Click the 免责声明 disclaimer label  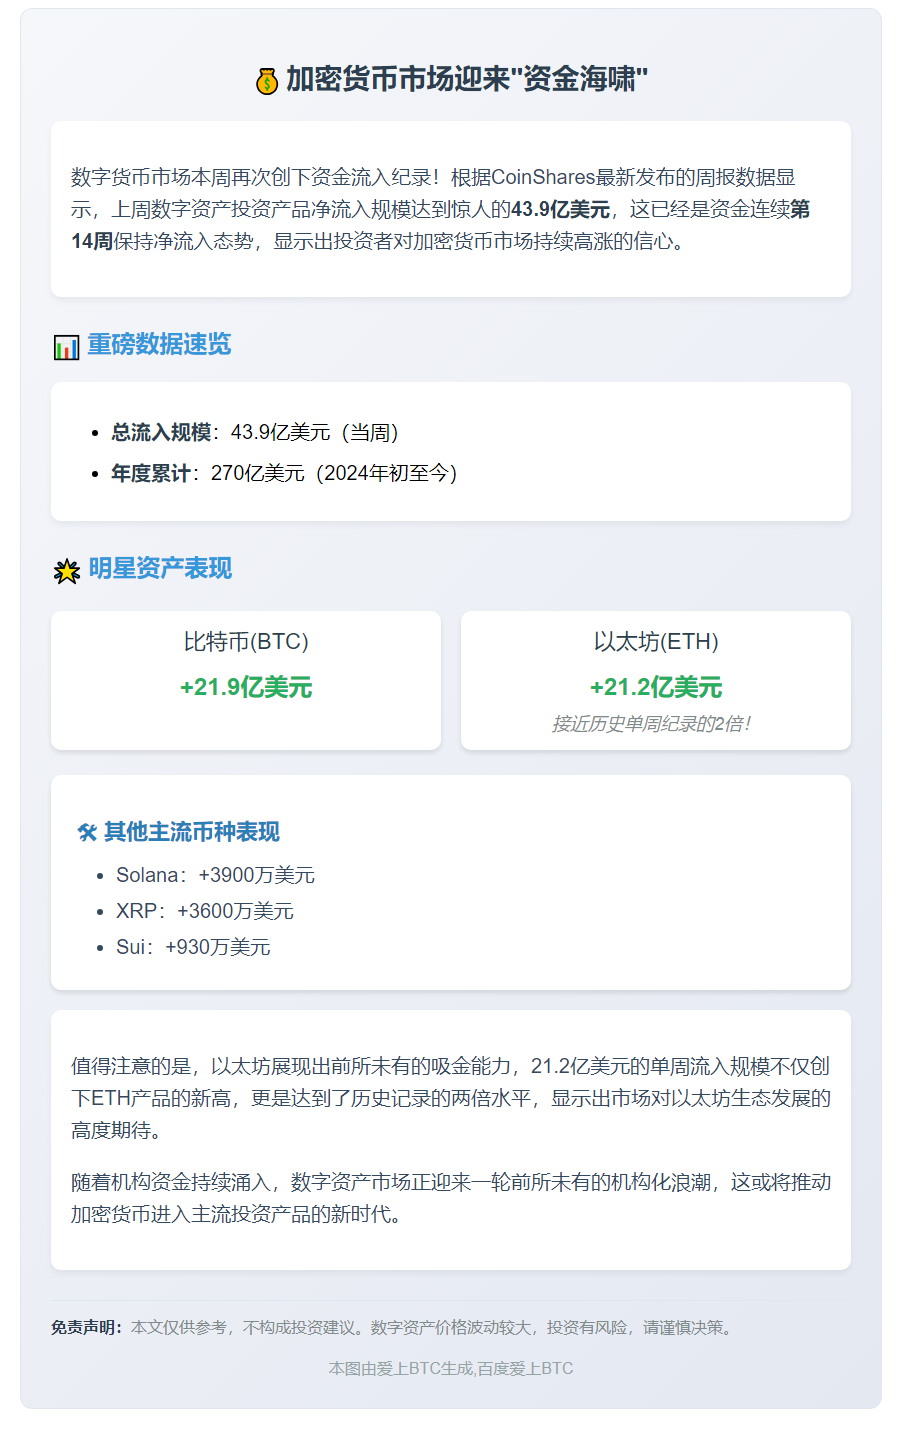[87, 1329]
